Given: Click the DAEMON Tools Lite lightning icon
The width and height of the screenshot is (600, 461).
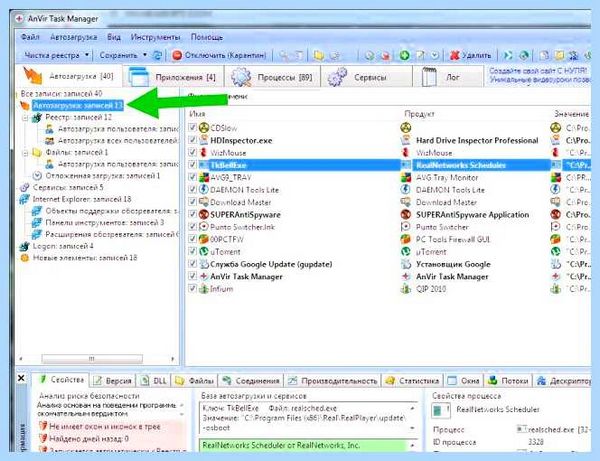Looking at the screenshot, I should [204, 189].
